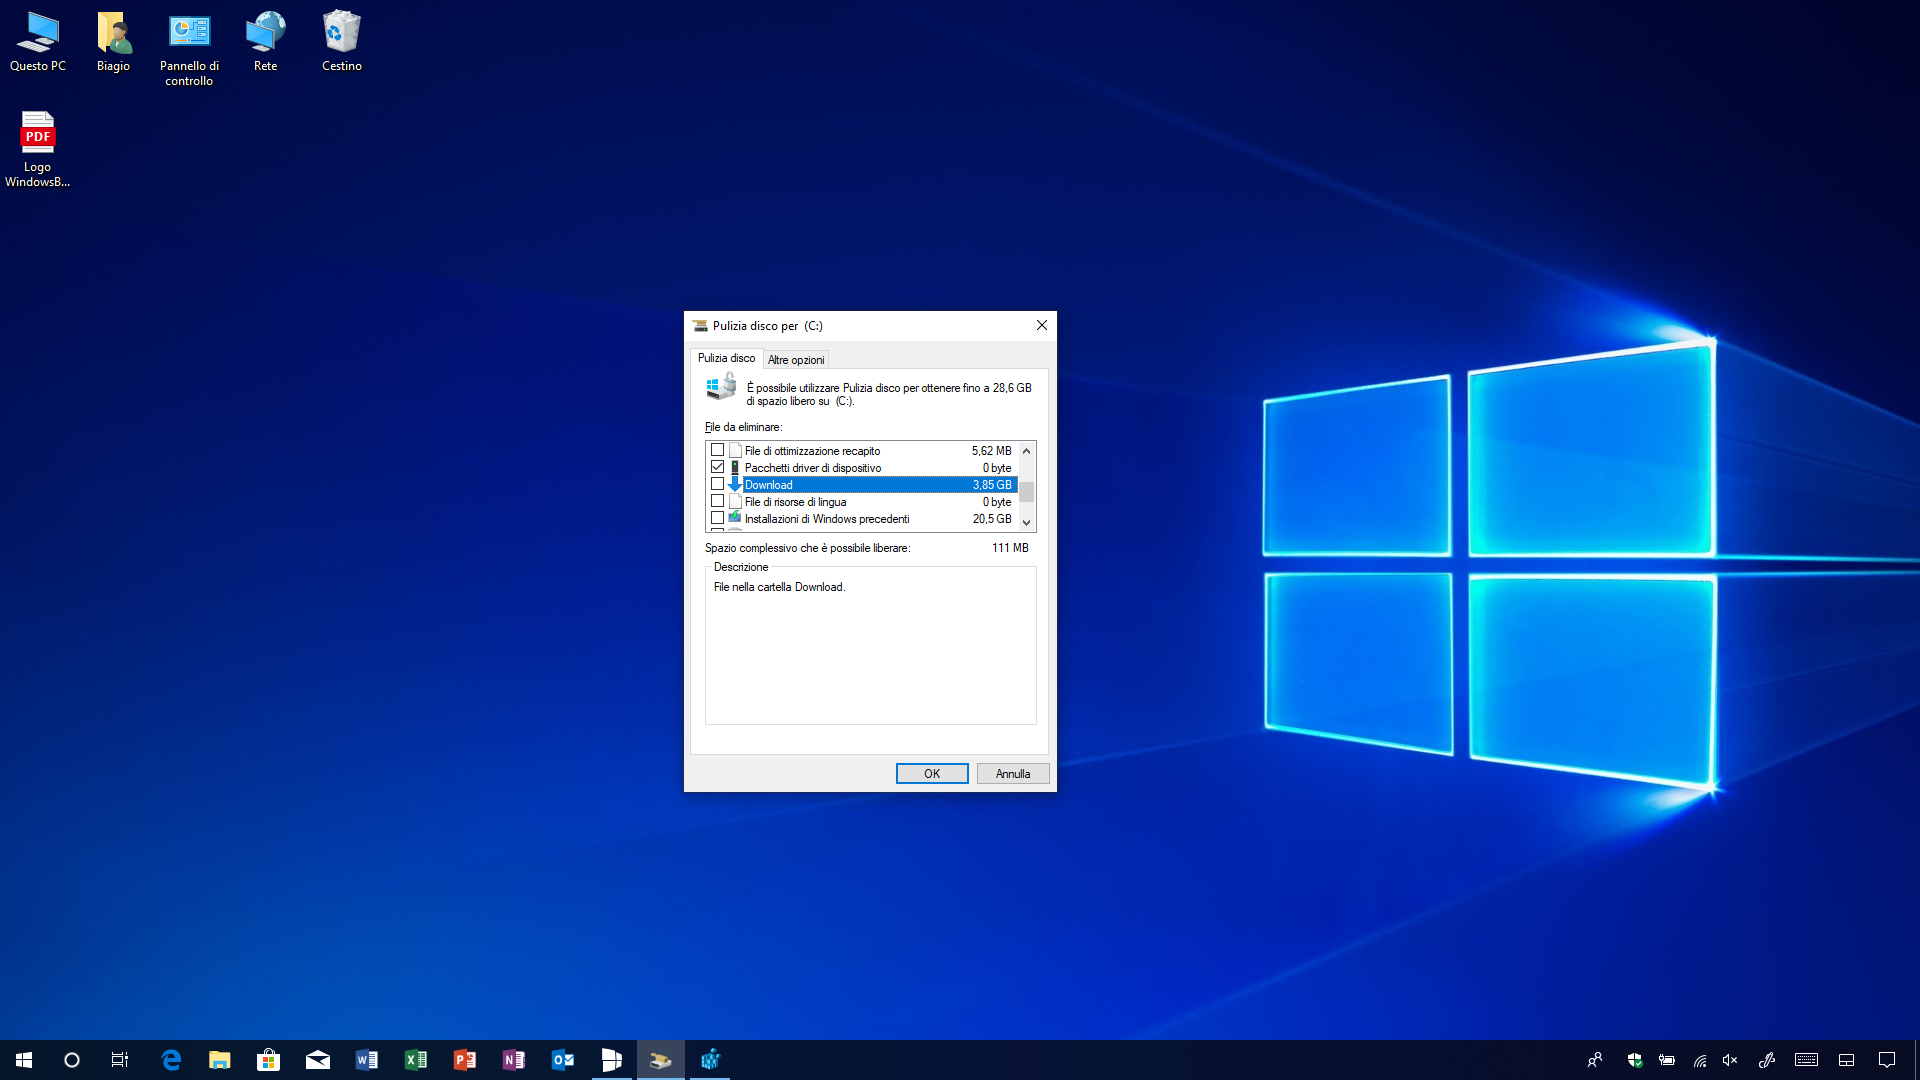The image size is (1920, 1080).
Task: Select the Download row in file list
Action: [x=862, y=485]
